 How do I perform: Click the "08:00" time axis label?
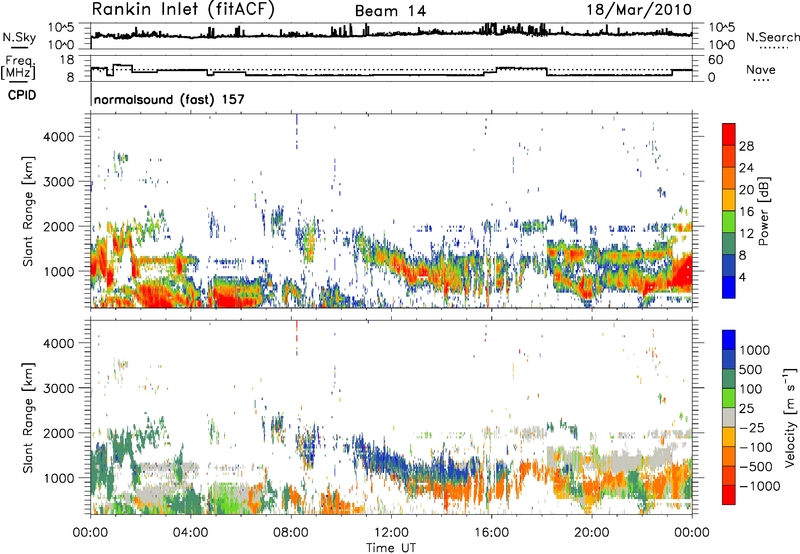pos(291,533)
